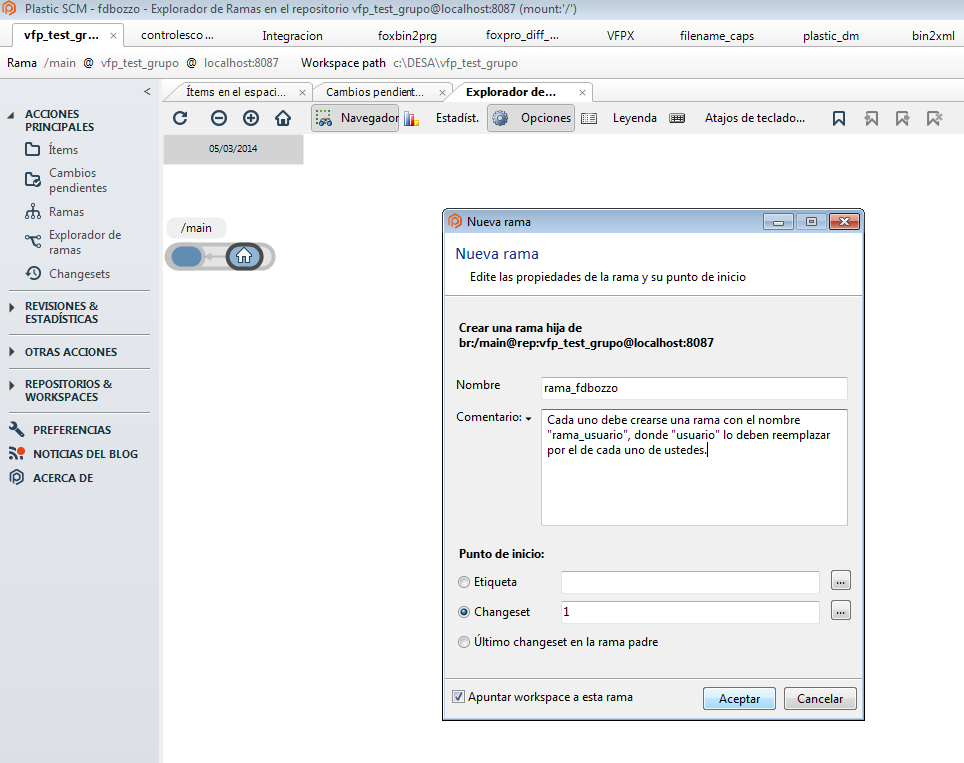964x763 pixels.
Task: Open PREFERENCIAS settings
Action: click(x=60, y=430)
